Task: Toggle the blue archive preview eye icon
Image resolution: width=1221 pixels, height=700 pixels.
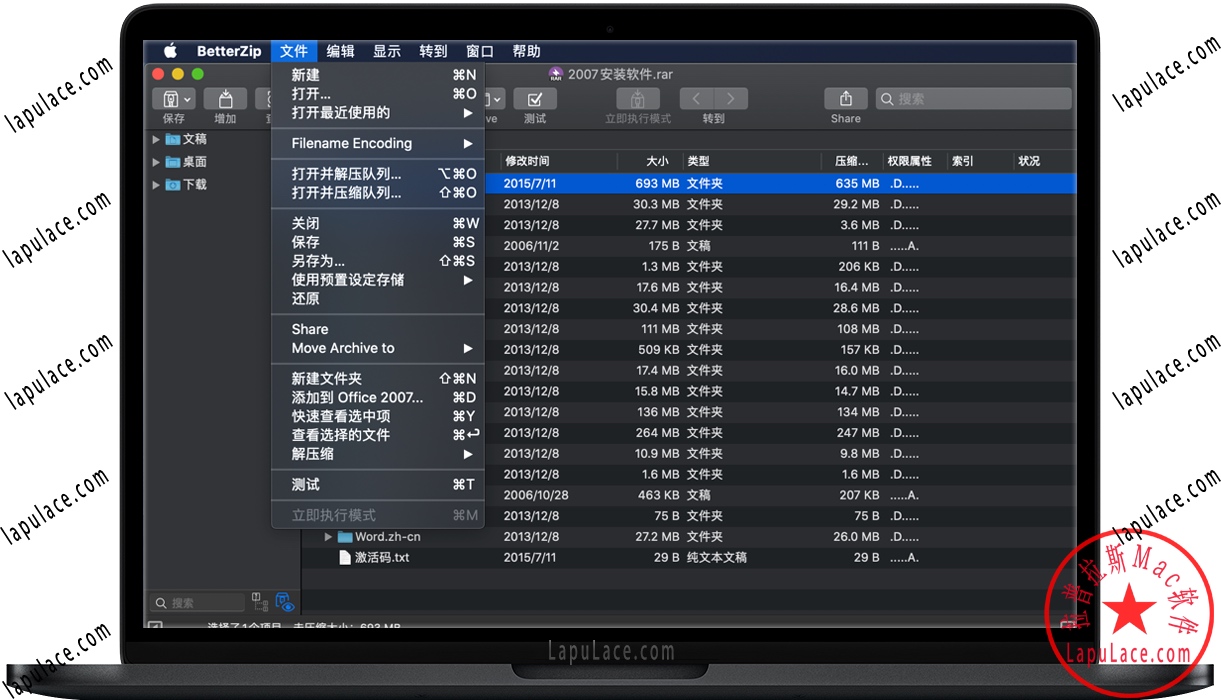Action: click(285, 601)
